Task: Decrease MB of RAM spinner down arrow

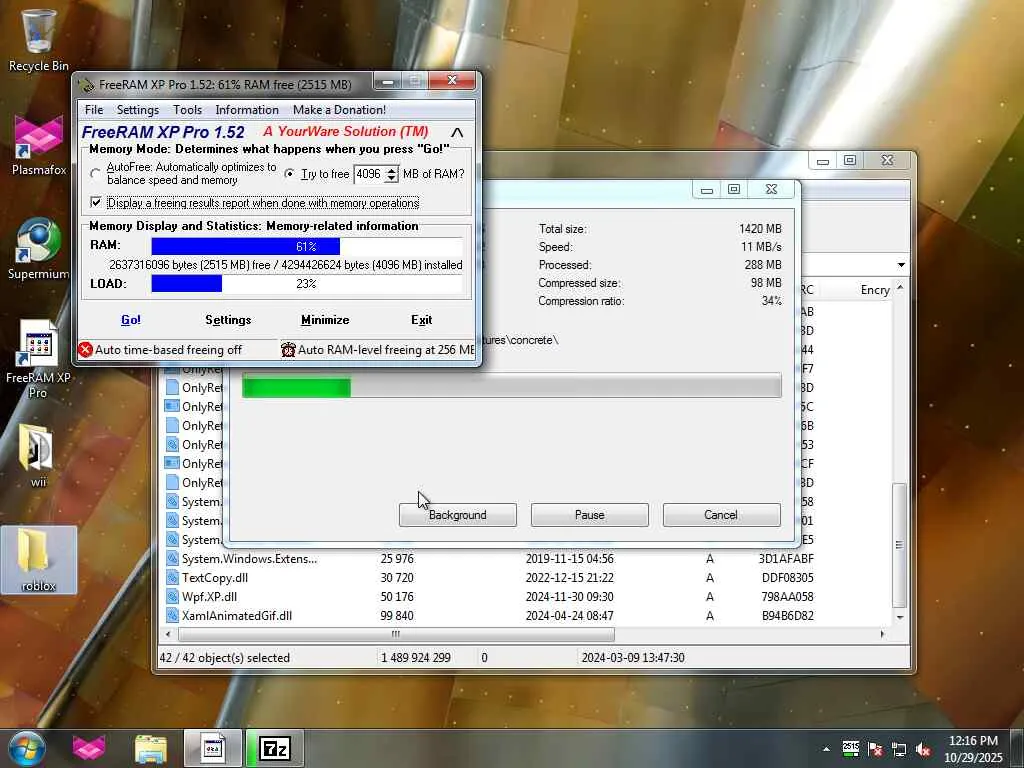Action: coord(391,178)
